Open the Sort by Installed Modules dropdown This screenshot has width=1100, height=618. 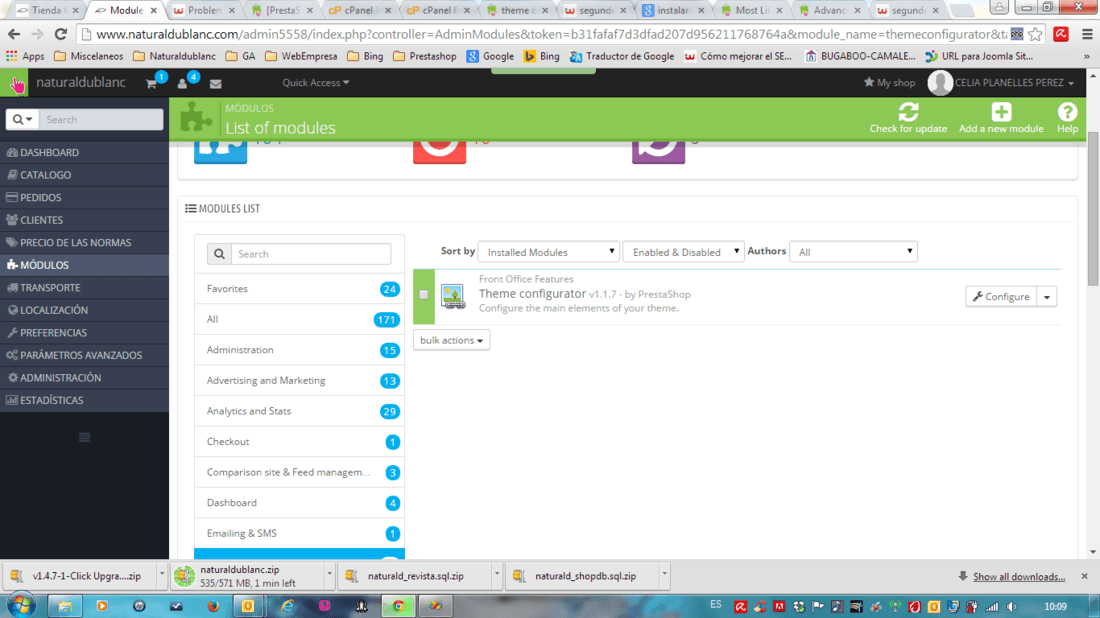(549, 252)
